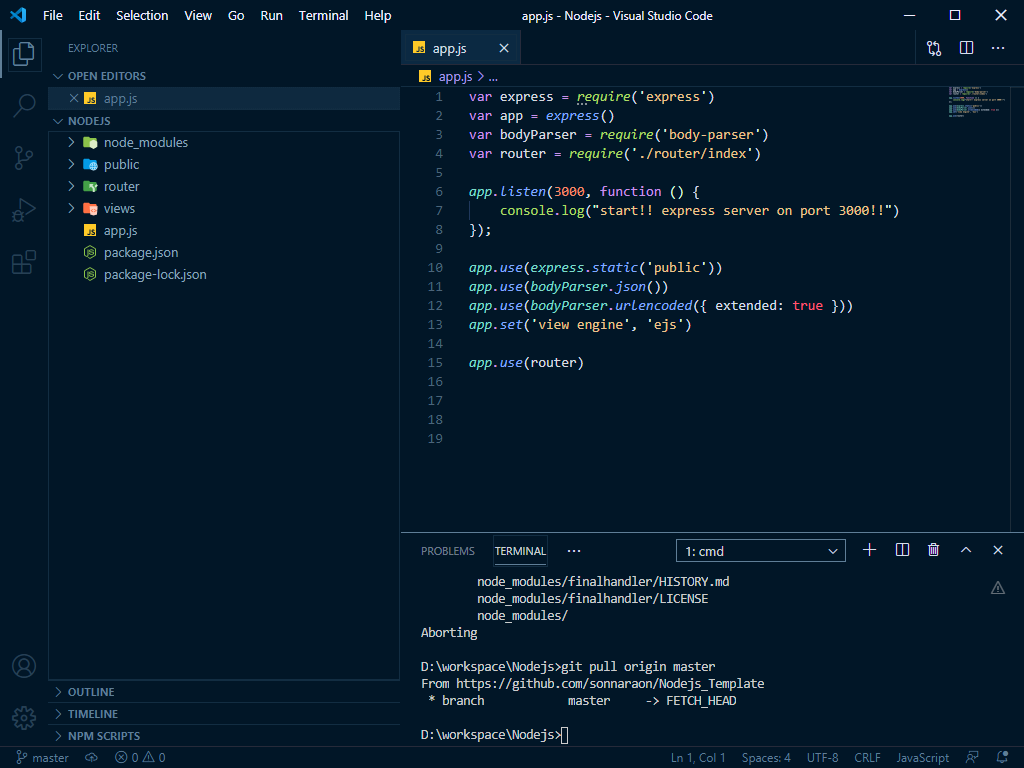Image resolution: width=1024 pixels, height=768 pixels.
Task: Open package-lock.json in the file tree
Action: click(225, 275)
